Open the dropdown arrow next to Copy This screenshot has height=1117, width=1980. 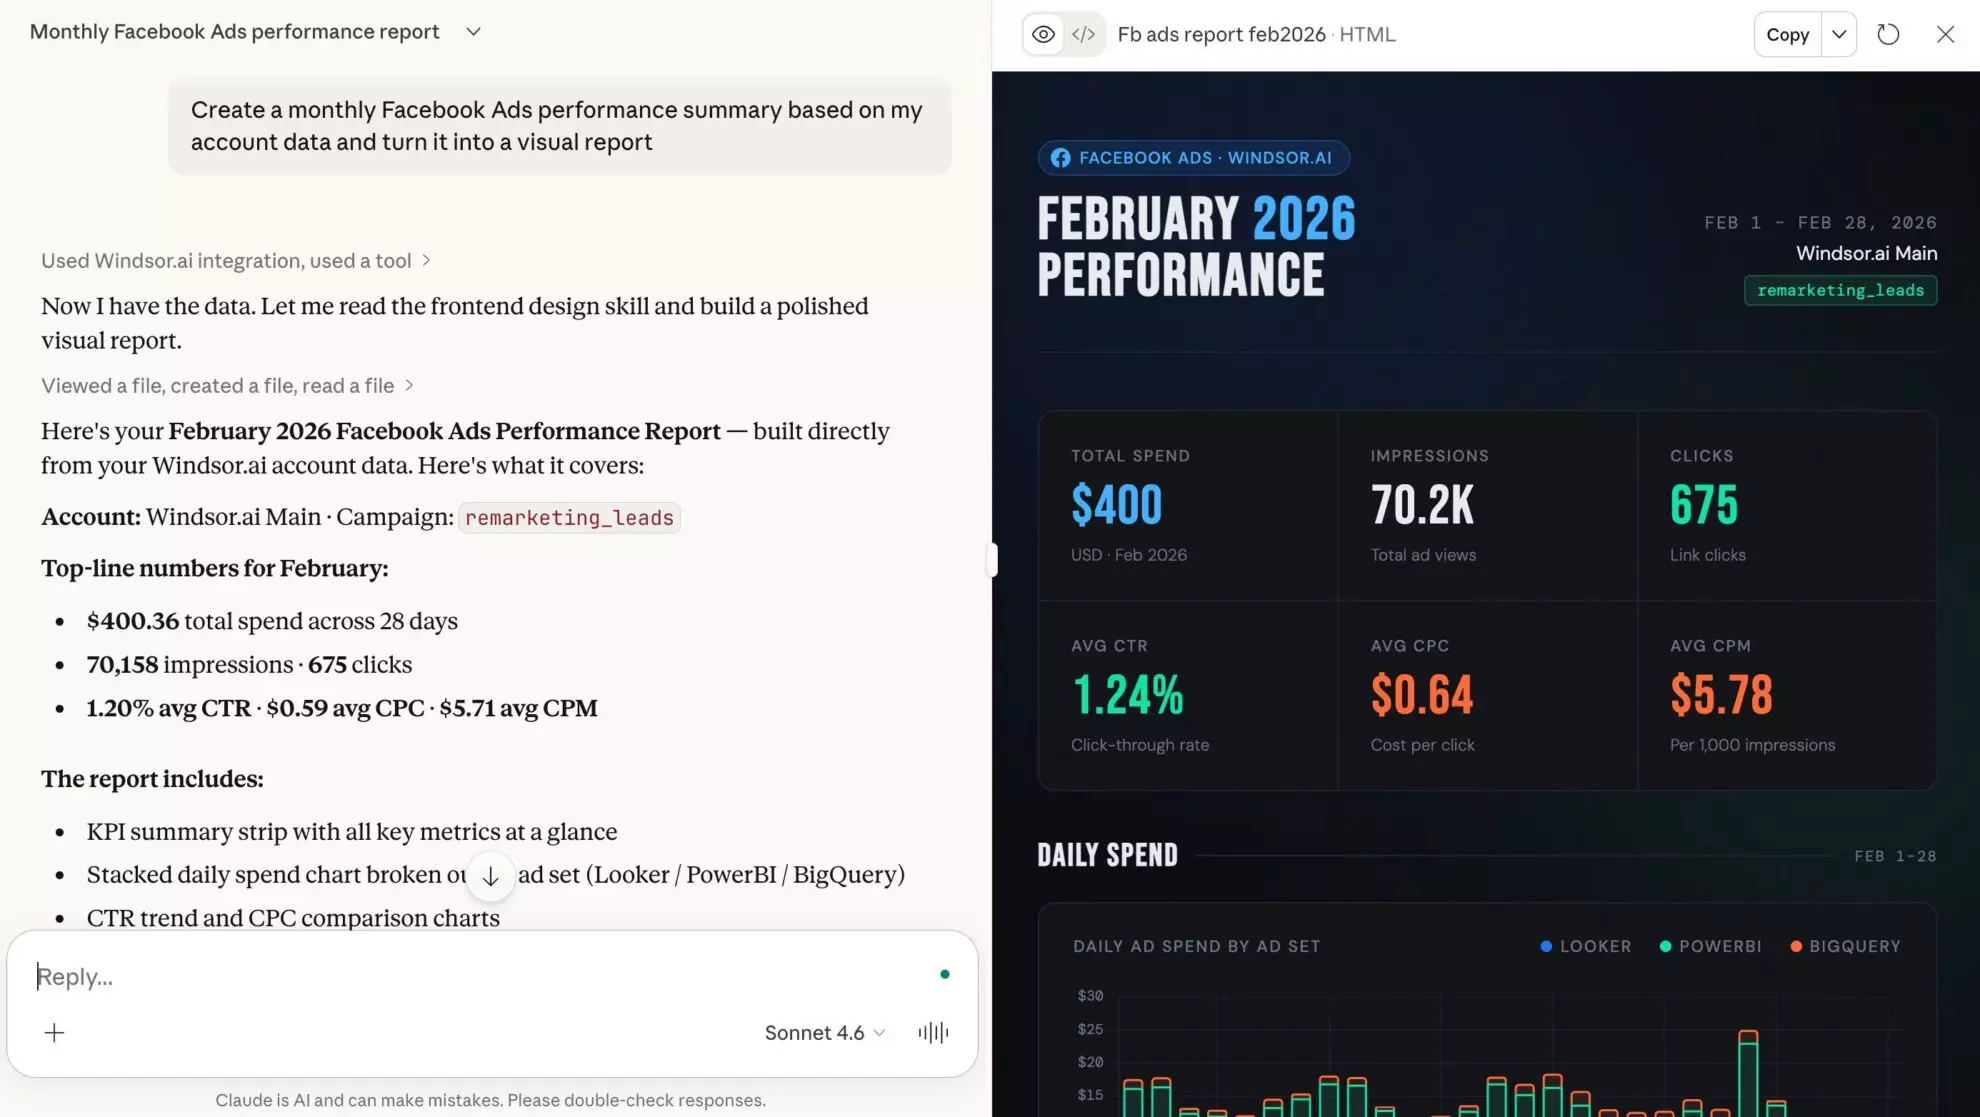click(x=1838, y=33)
